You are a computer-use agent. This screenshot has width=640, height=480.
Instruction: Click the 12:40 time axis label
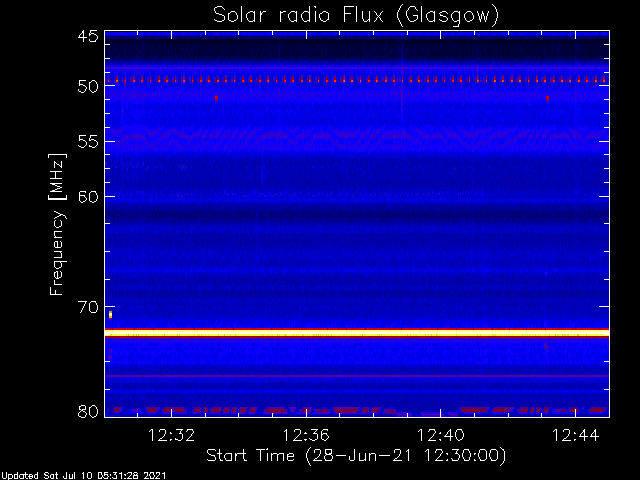pos(440,435)
